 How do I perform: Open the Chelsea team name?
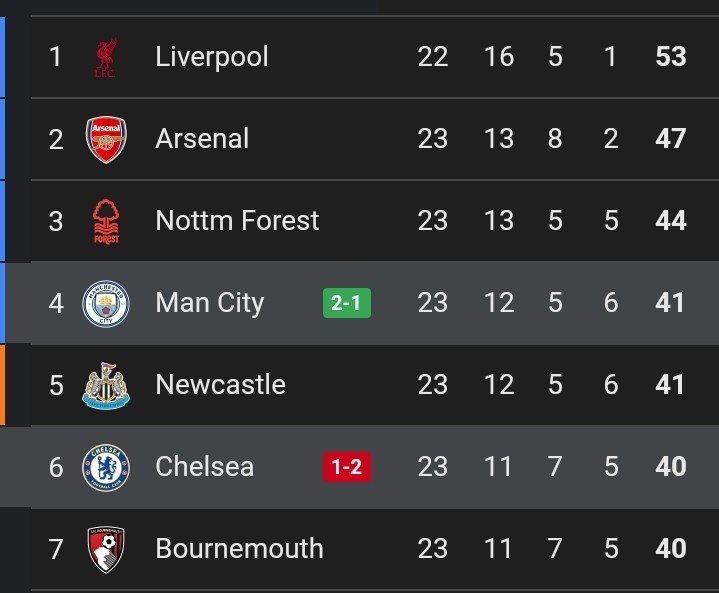[x=205, y=466]
